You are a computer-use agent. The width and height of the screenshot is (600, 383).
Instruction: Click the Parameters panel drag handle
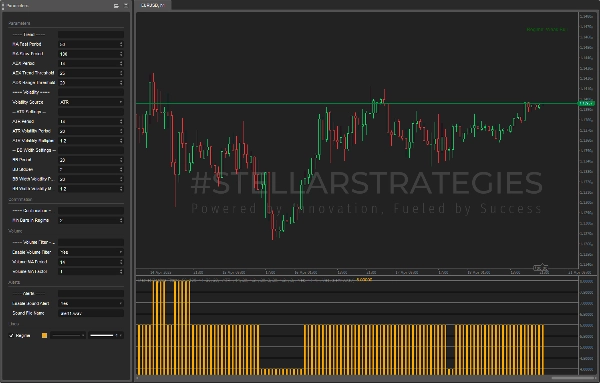coord(3,6)
